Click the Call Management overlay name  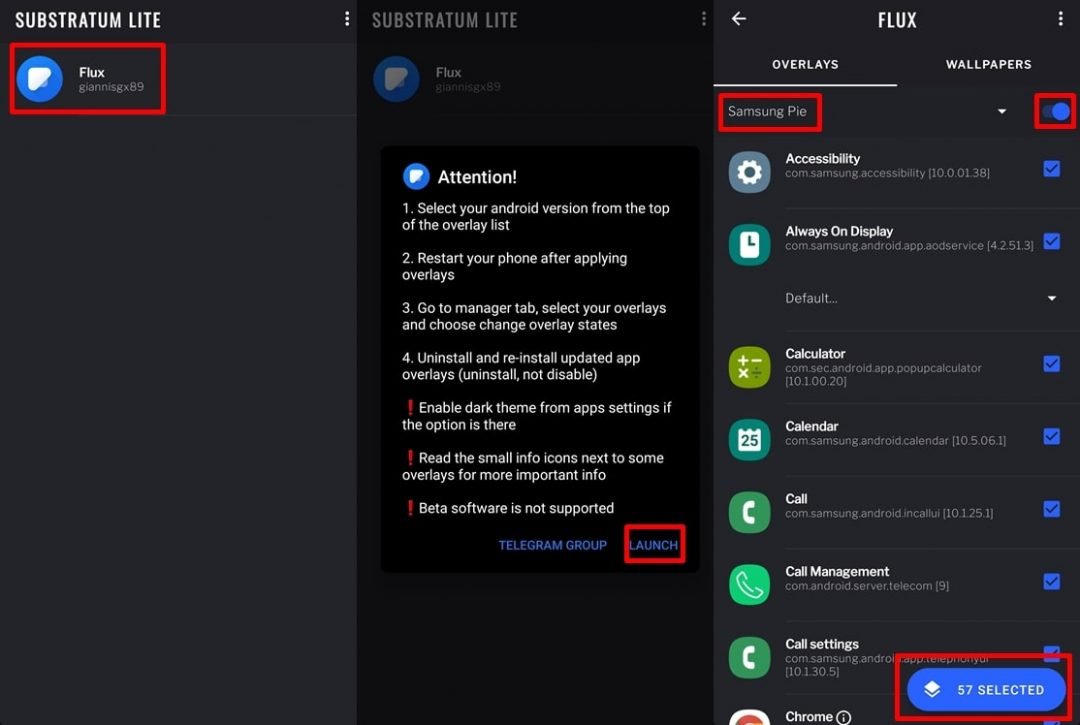click(837, 571)
